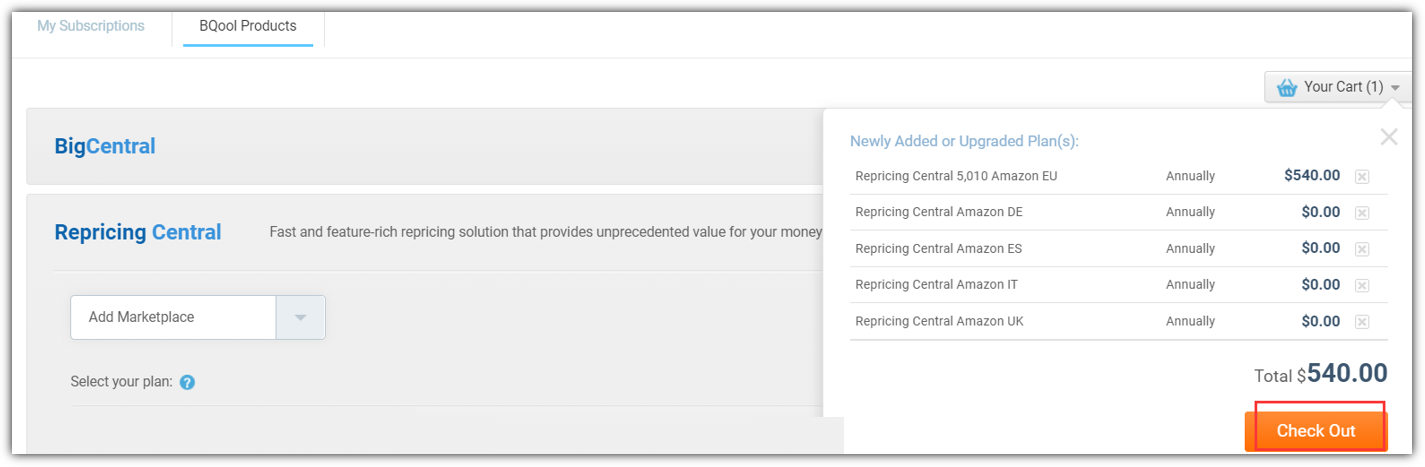This screenshot has height=467, width=1425.
Task: Click the Select your plan label
Action: [121, 382]
